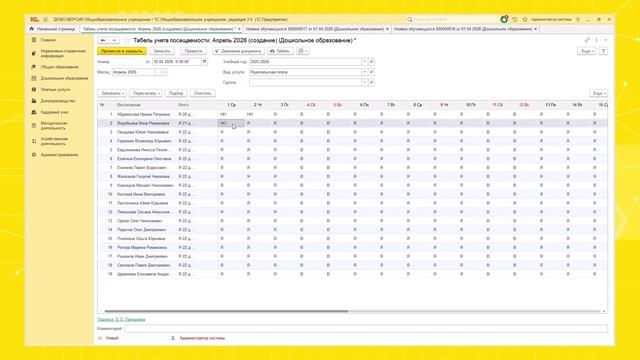The image size is (640, 360).
Task: Click the Месяц Апрель 2026 field
Action: pyautogui.click(x=133, y=72)
